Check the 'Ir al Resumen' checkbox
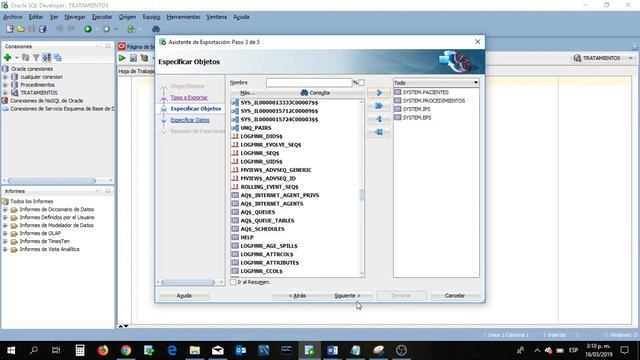The image size is (640, 360). coord(233,282)
